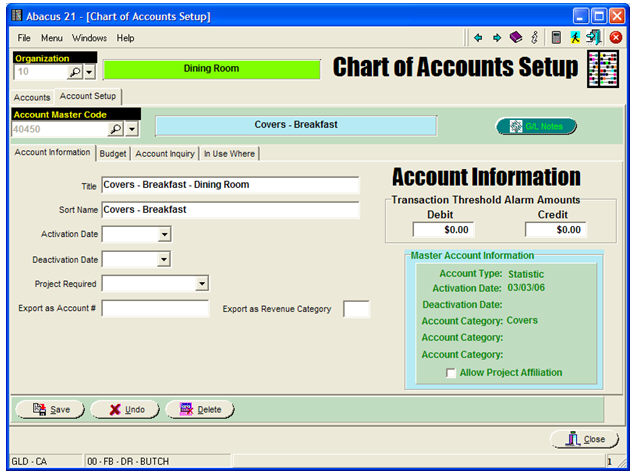Click the Sort Name input field

(x=230, y=210)
